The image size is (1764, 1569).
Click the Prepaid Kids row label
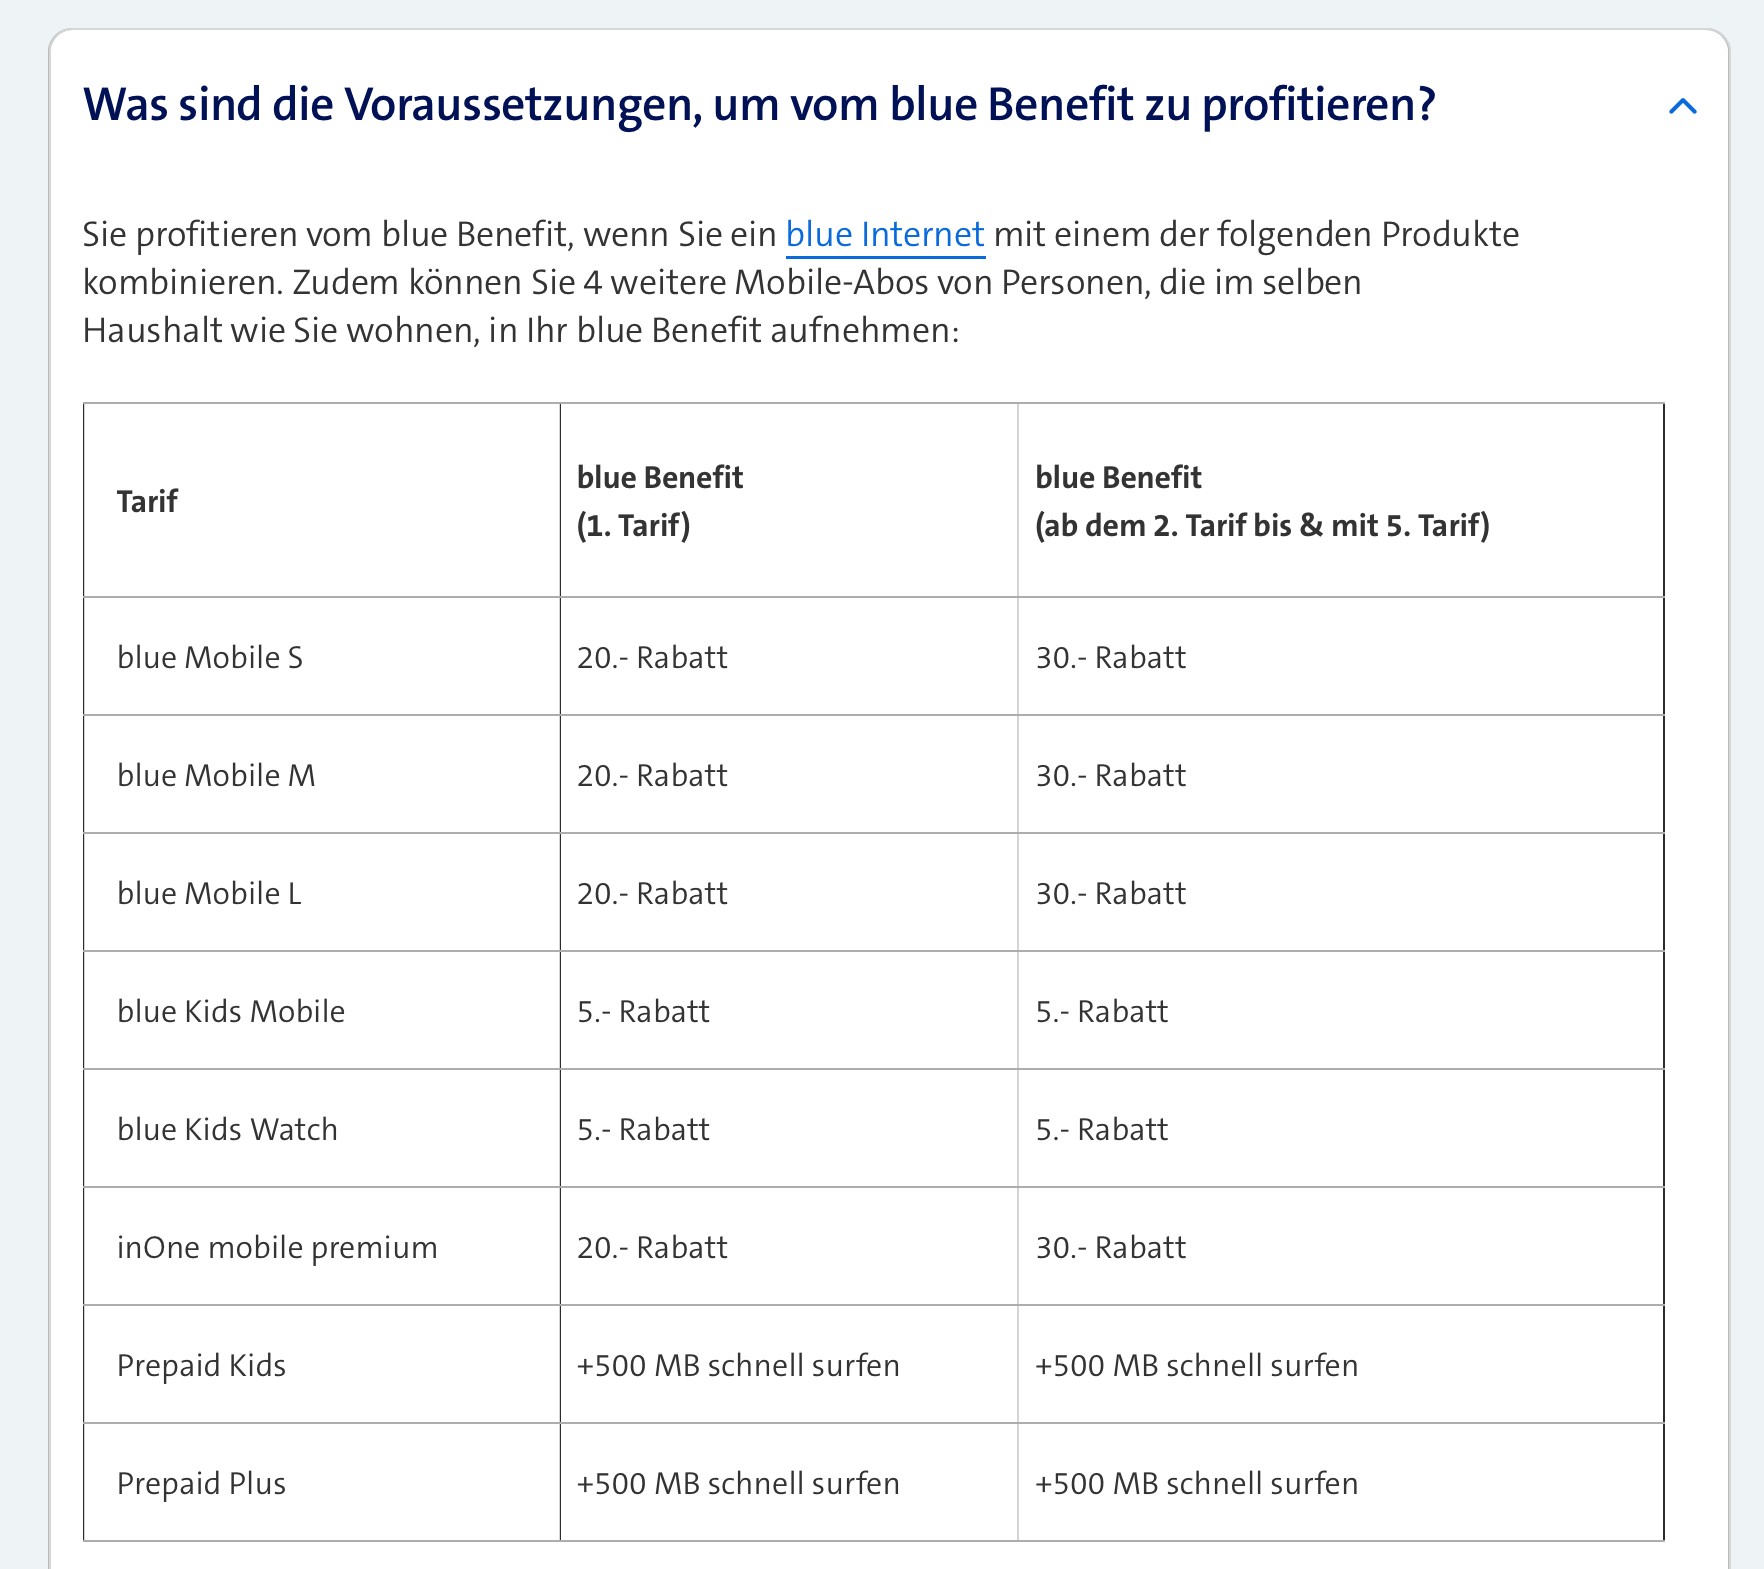(x=201, y=1366)
